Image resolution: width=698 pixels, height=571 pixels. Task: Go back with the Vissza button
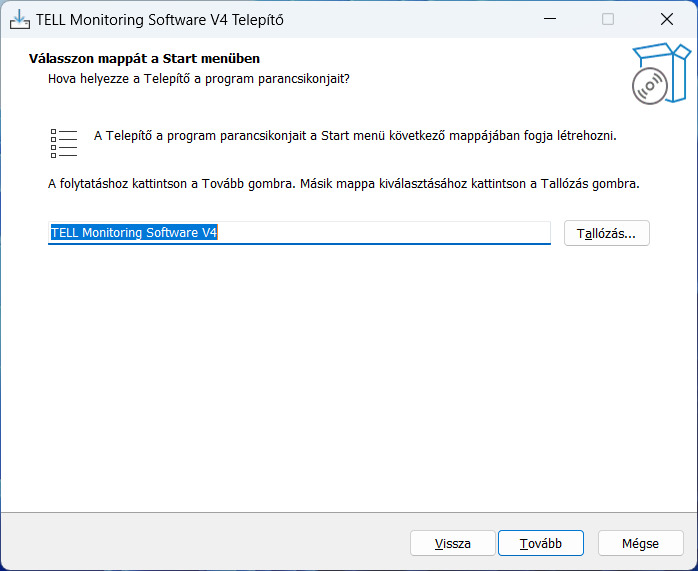coord(452,543)
